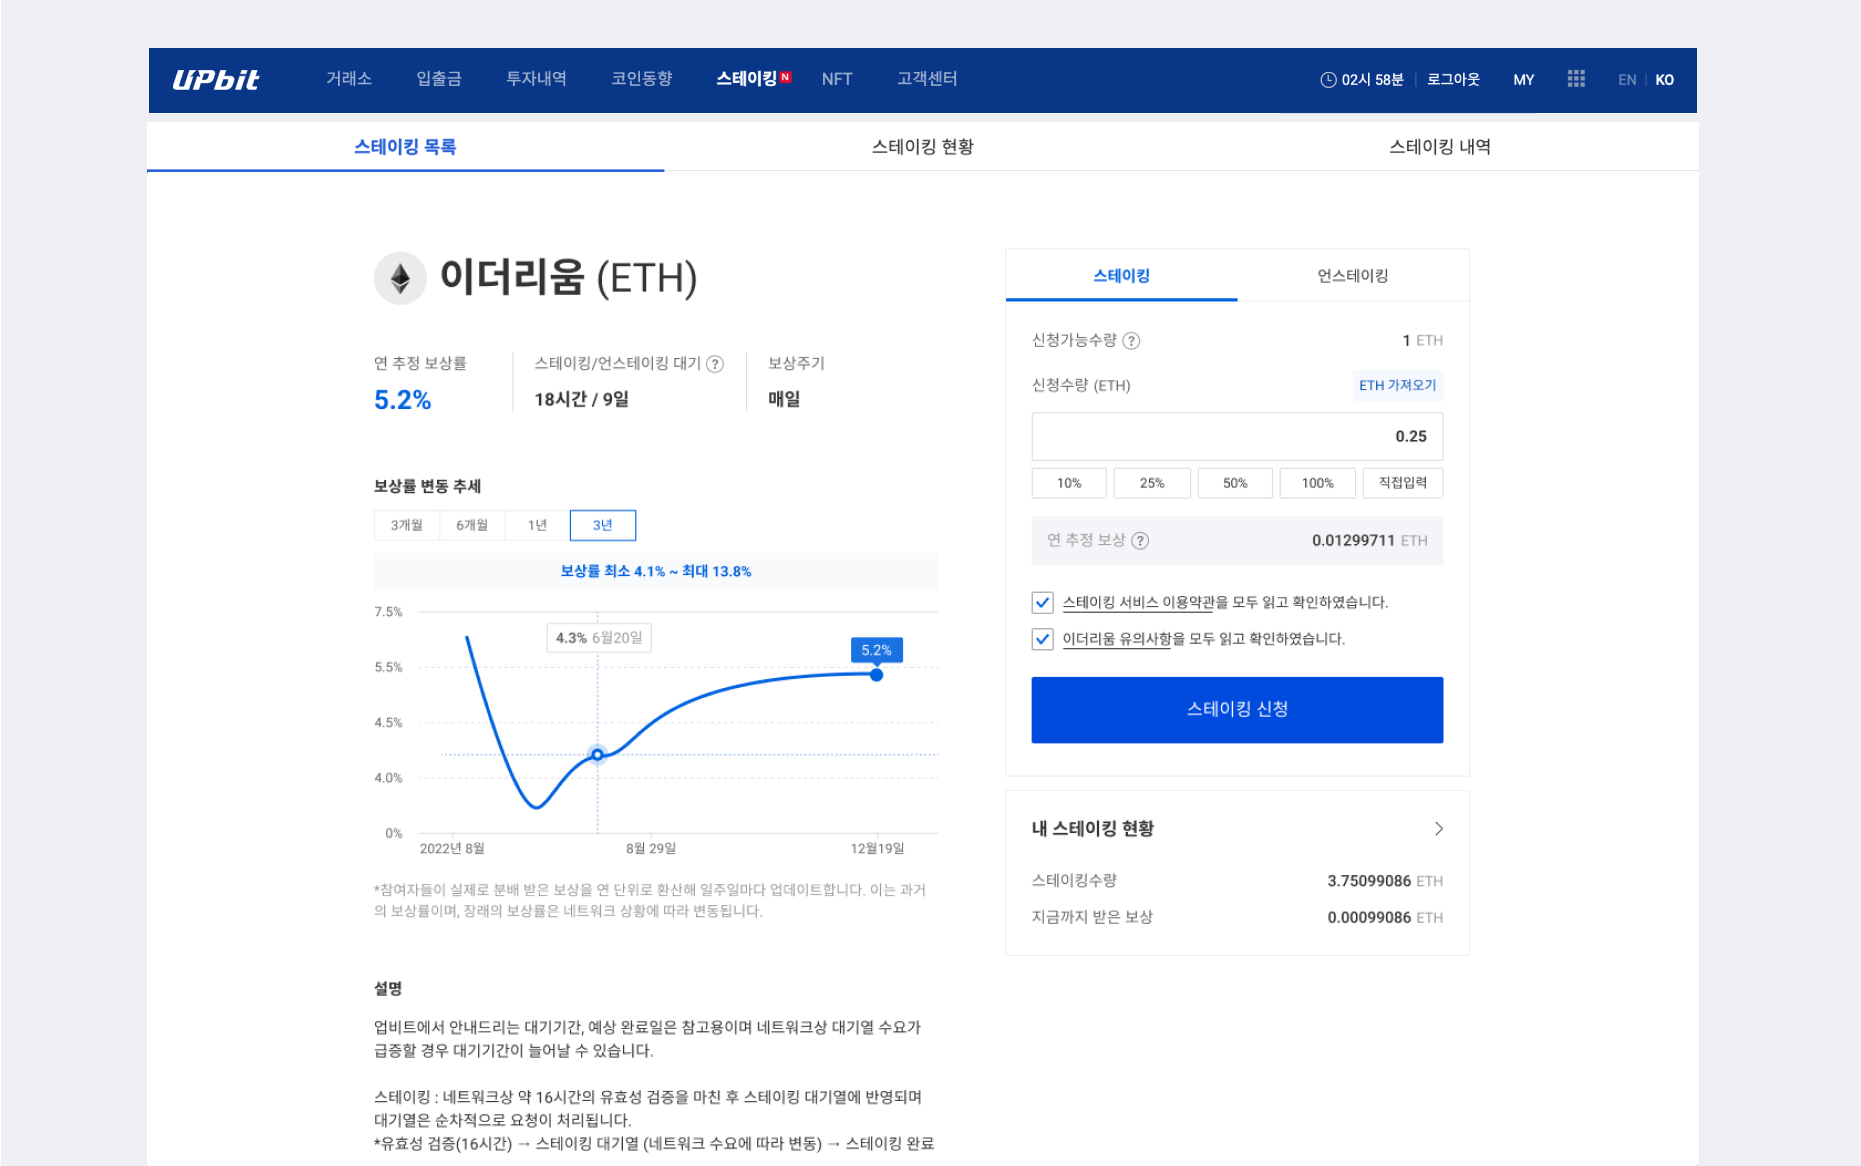Screen dimensions: 1861x1166
Task: Toggle the Ethereum precautions checkbox
Action: (x=1042, y=639)
